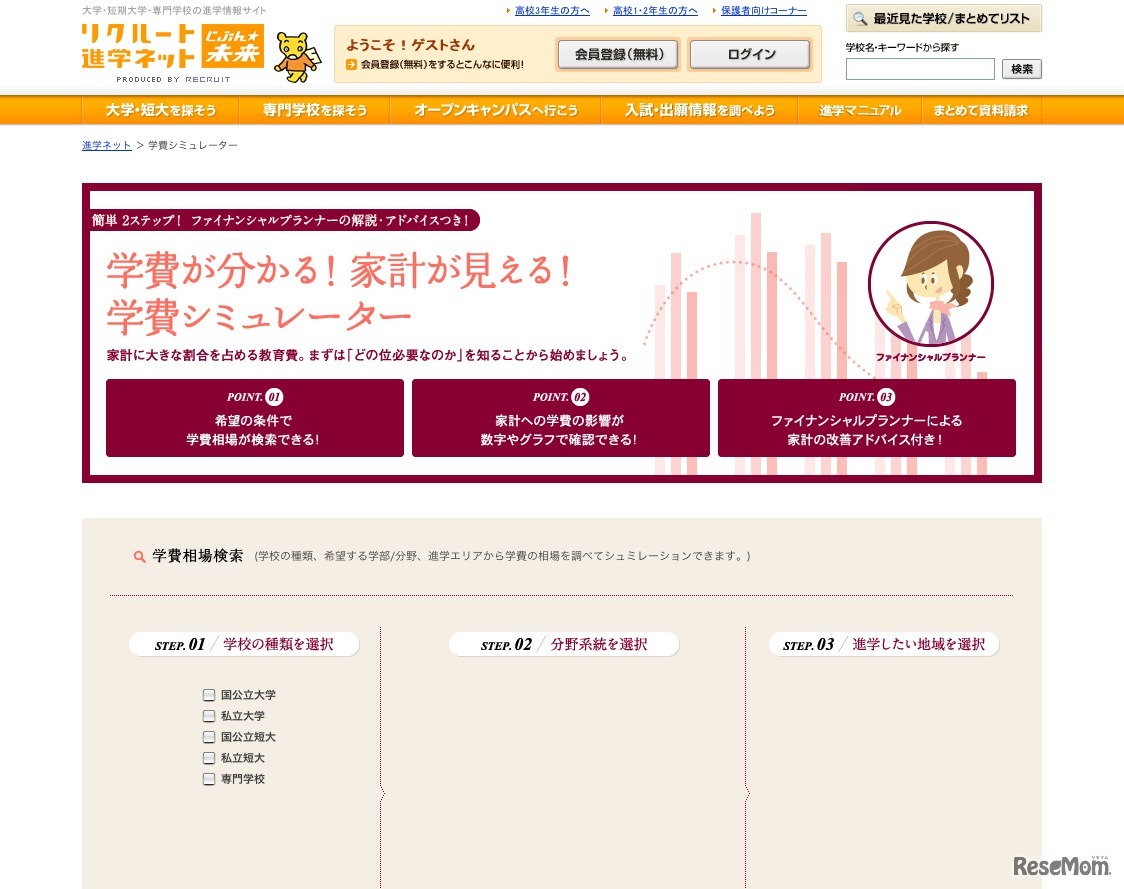Click the school keyword search input field
This screenshot has height=889, width=1124.
tap(920, 68)
